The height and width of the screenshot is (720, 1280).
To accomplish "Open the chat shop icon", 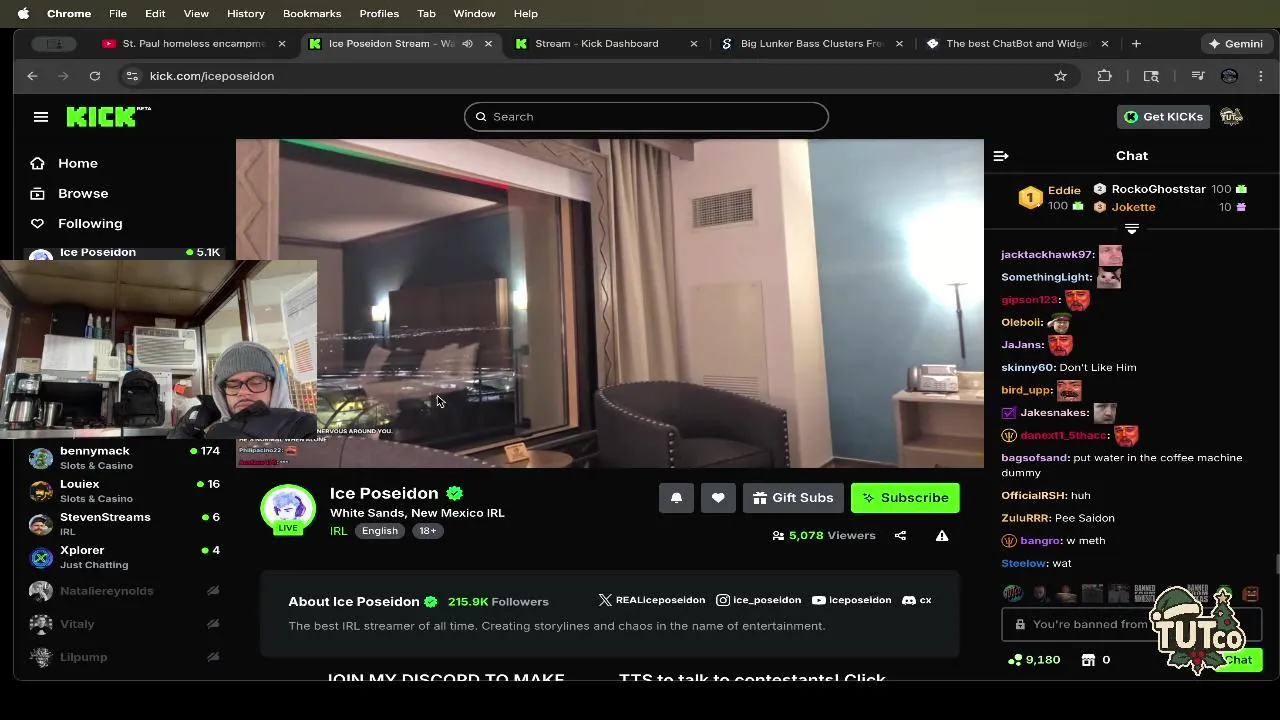I will tap(1088, 660).
